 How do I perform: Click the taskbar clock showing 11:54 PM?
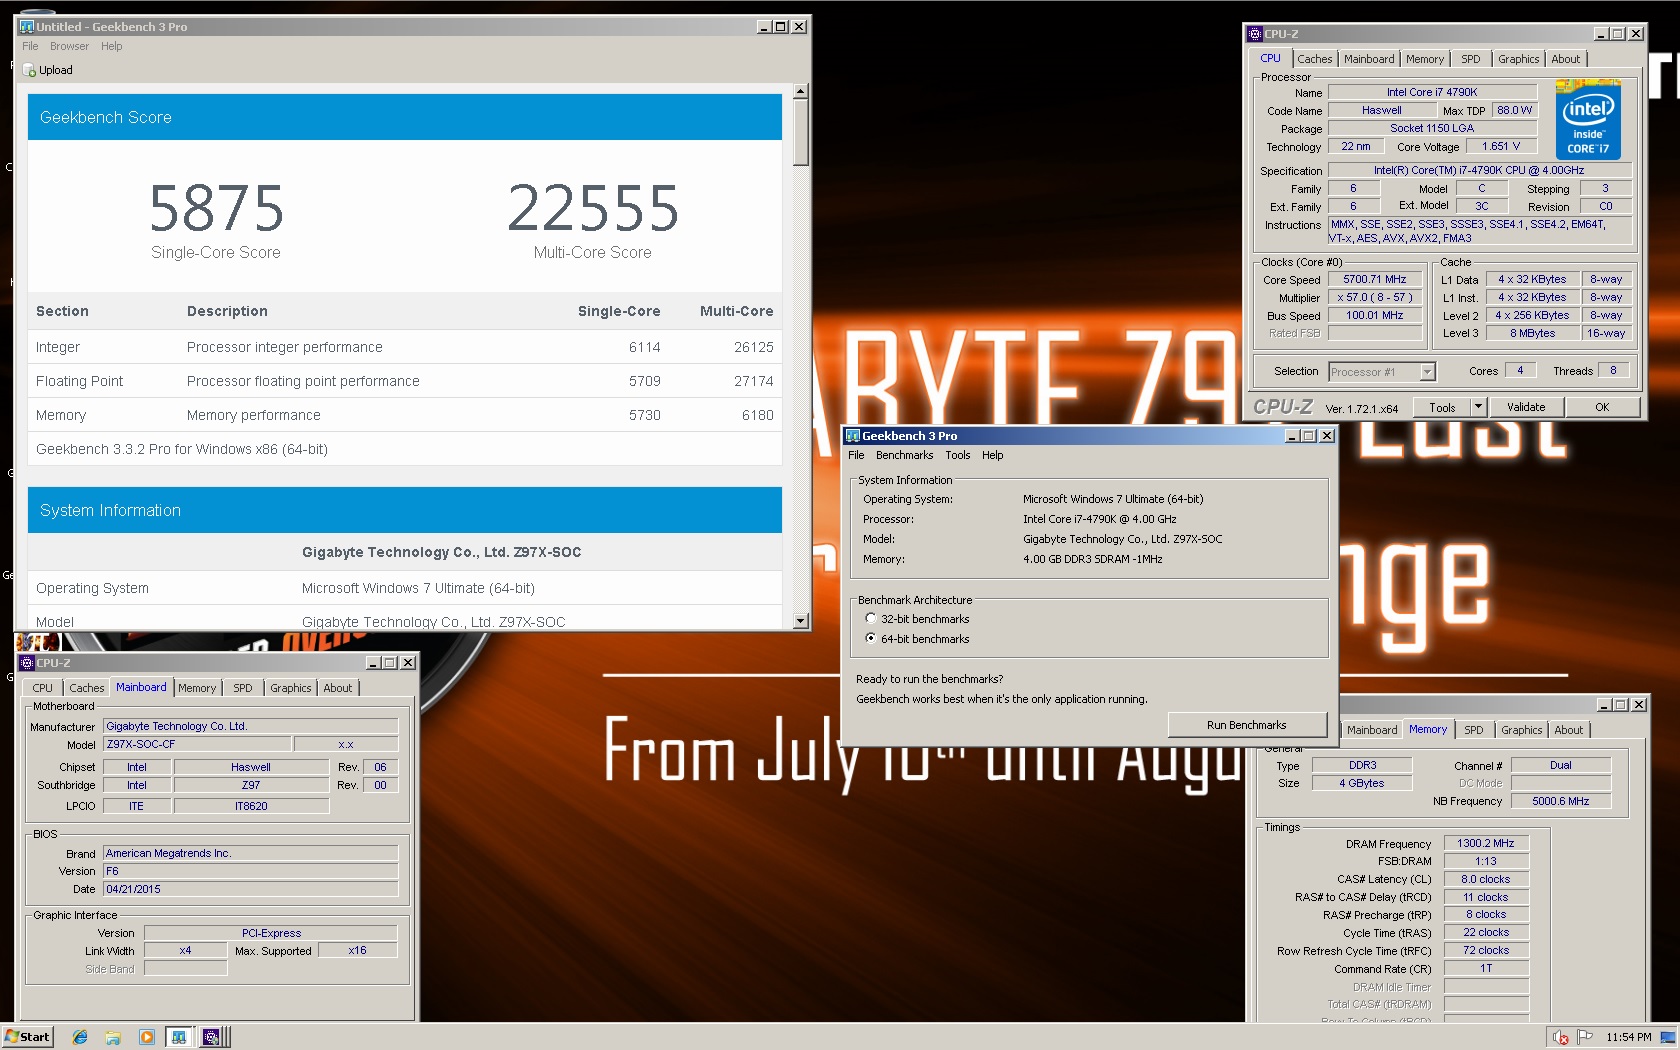click(x=1628, y=1038)
